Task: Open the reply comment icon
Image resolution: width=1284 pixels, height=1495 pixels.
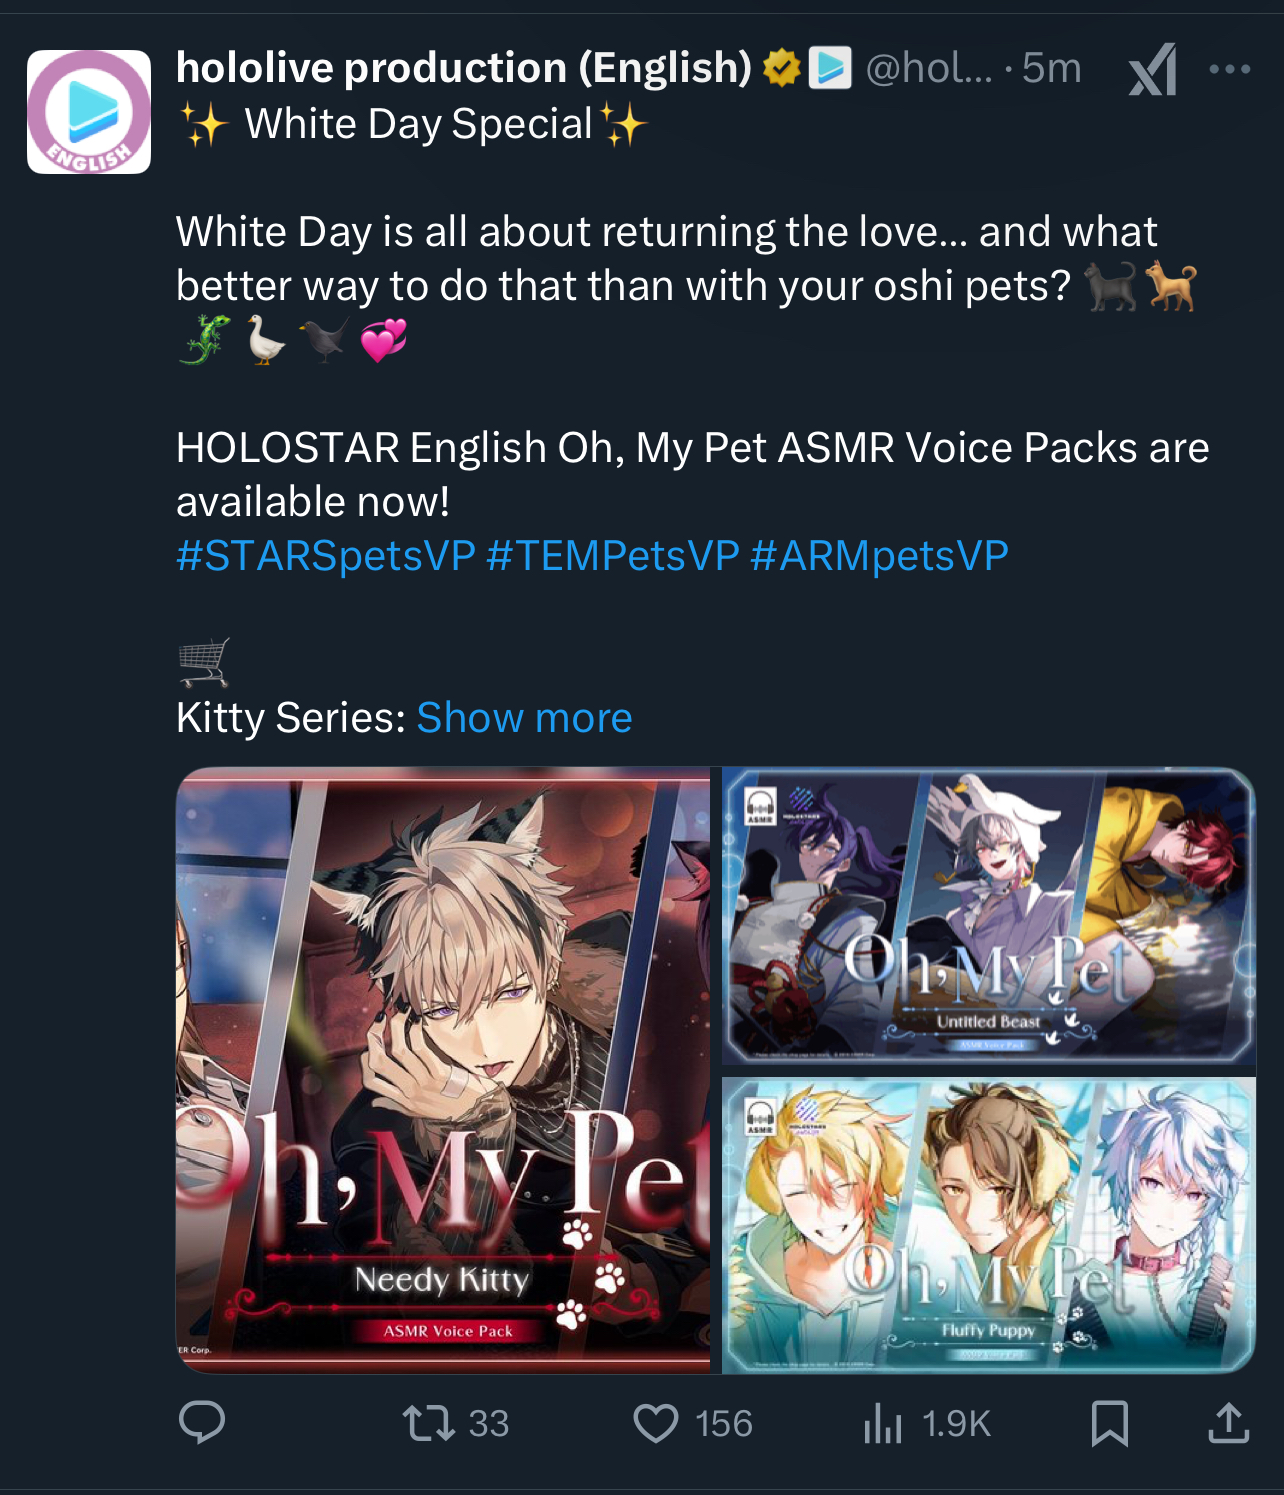Action: click(202, 1422)
